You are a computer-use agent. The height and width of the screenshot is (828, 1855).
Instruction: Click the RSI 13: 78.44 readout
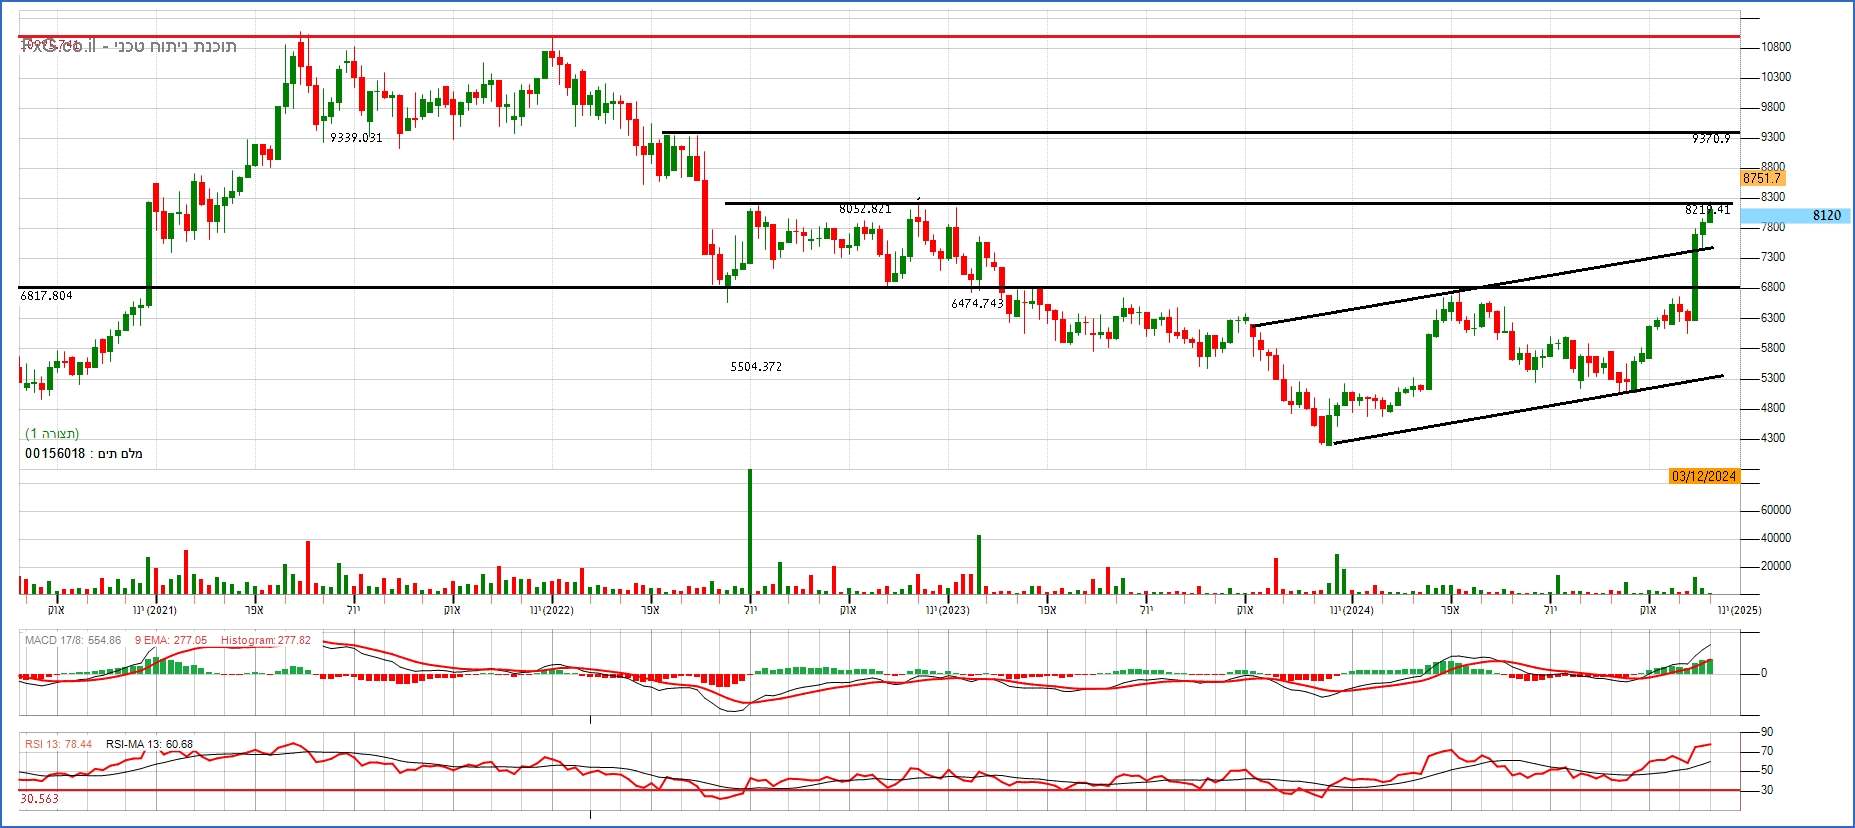tap(58, 744)
